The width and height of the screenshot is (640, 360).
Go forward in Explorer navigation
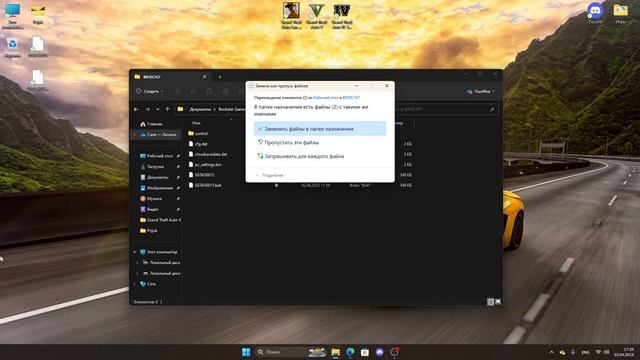(x=147, y=109)
